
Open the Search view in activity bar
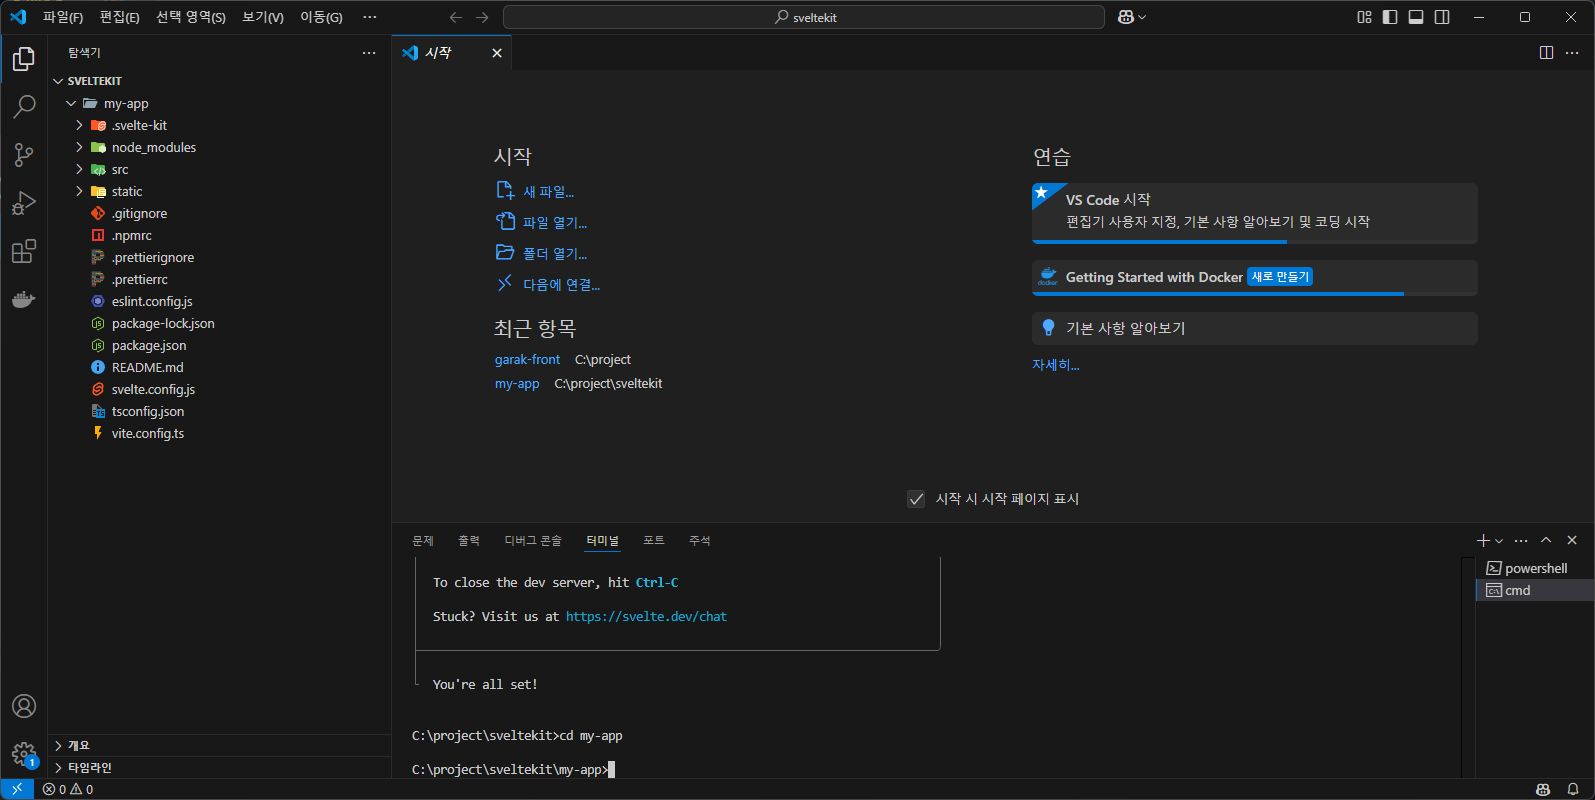coord(24,107)
